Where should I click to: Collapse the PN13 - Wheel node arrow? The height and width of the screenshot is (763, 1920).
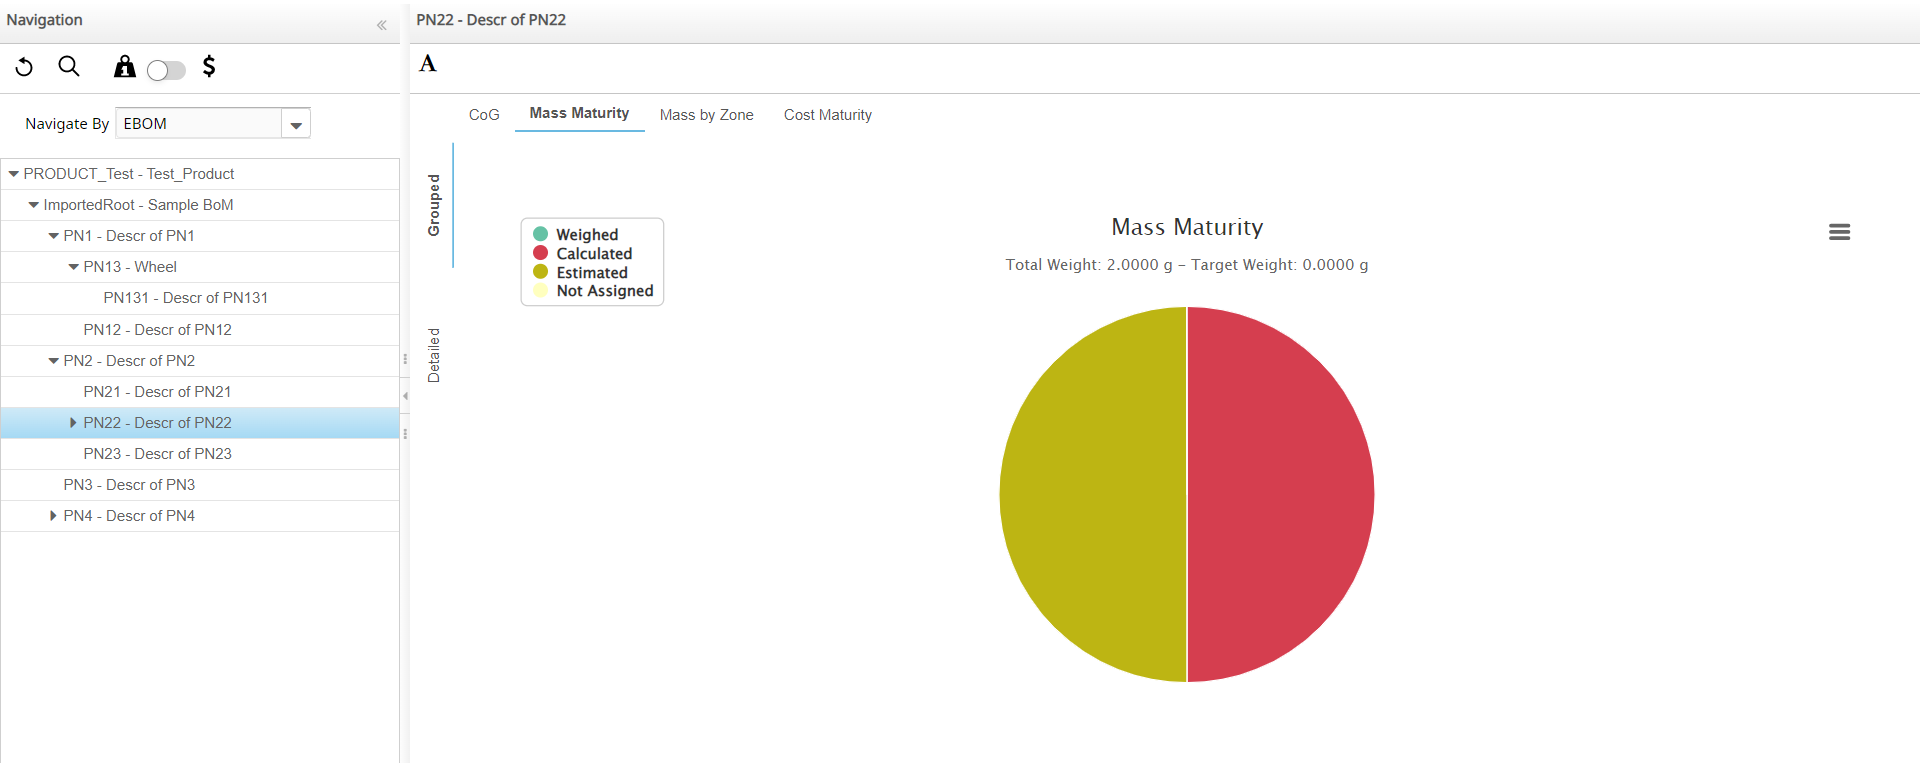coord(74,267)
